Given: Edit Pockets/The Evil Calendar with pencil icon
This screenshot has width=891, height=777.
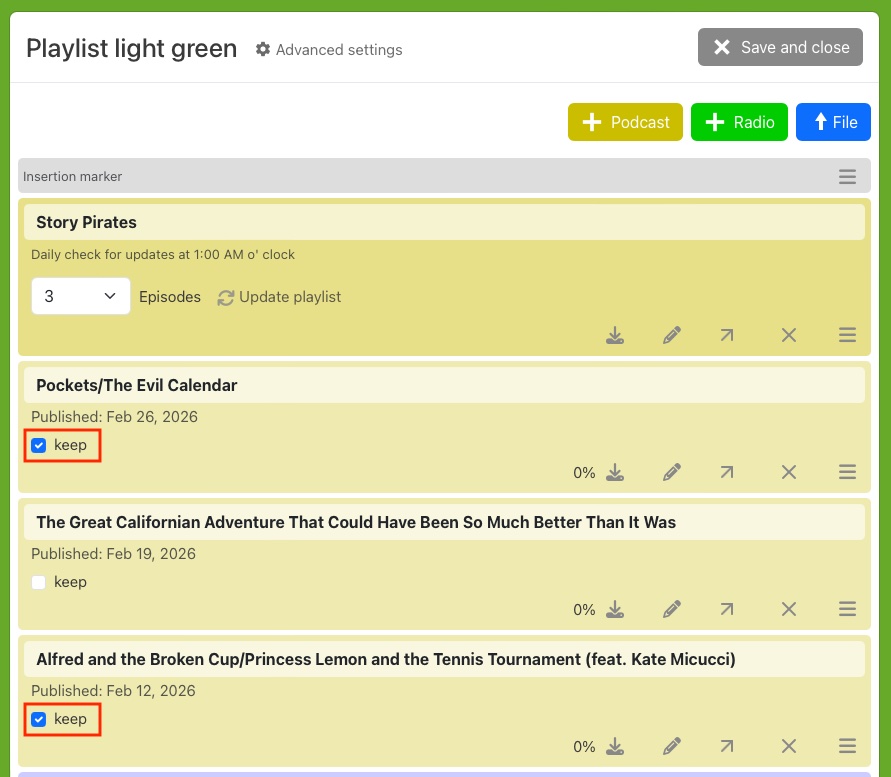Looking at the screenshot, I should [x=672, y=472].
